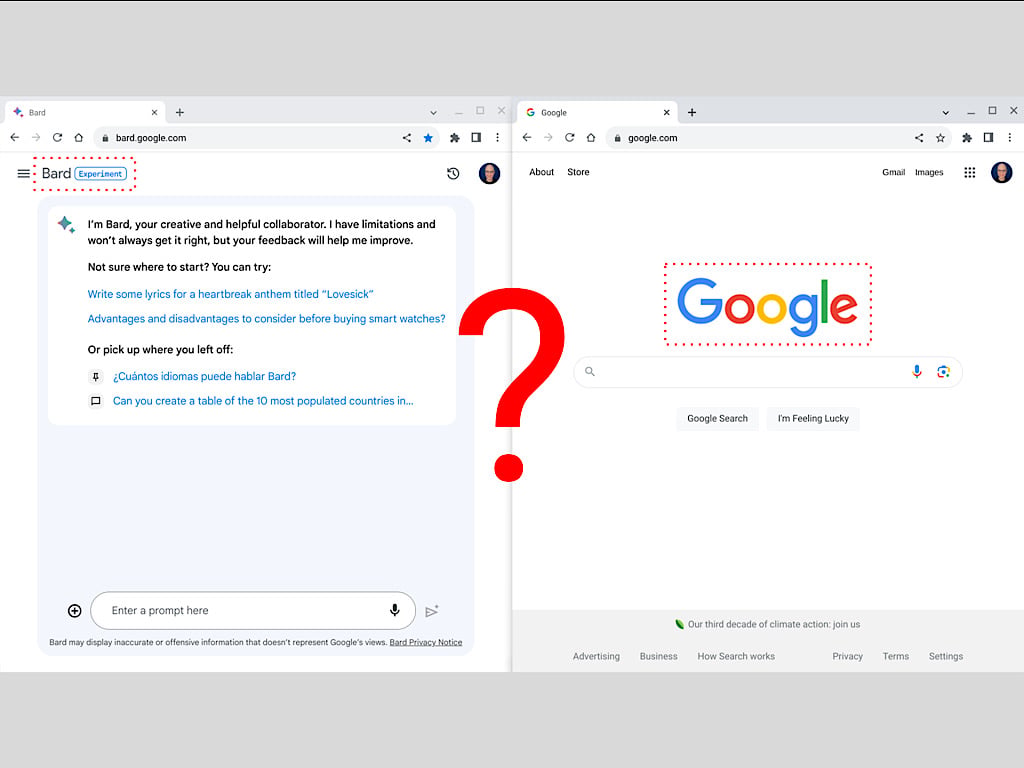Go back in Bard browser window
This screenshot has height=768, width=1024.
point(14,138)
